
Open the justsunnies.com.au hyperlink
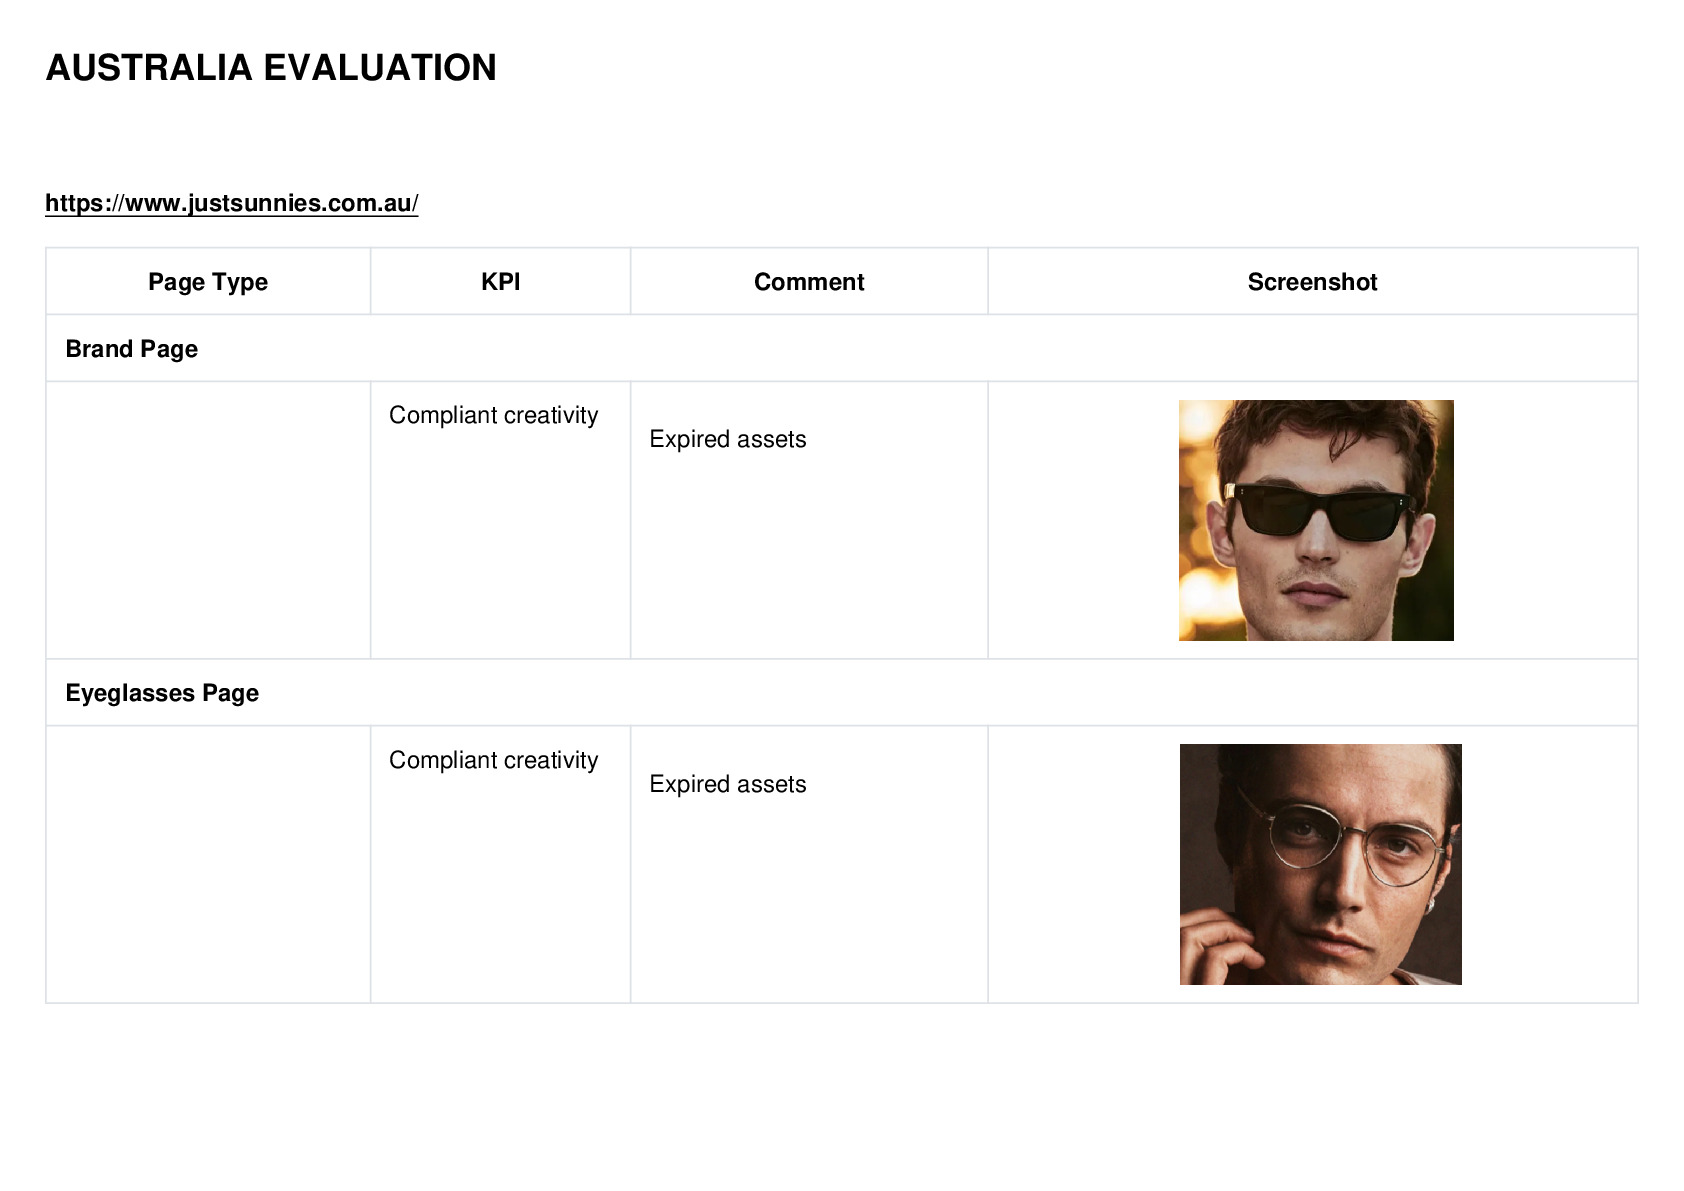click(x=232, y=203)
